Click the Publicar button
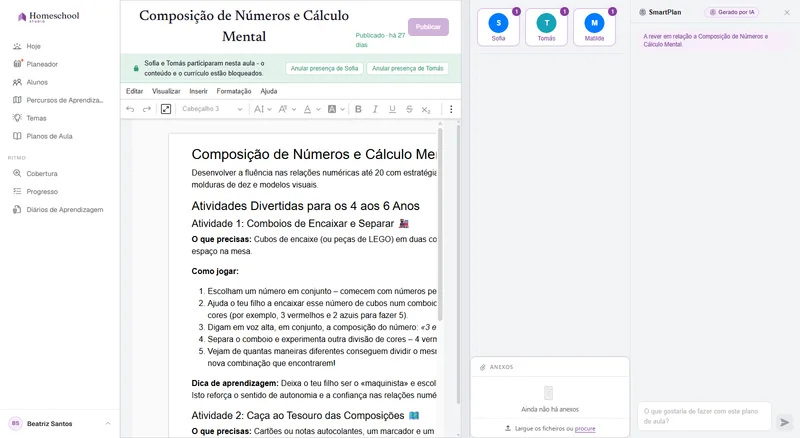This screenshot has width=800, height=438. pyautogui.click(x=428, y=27)
